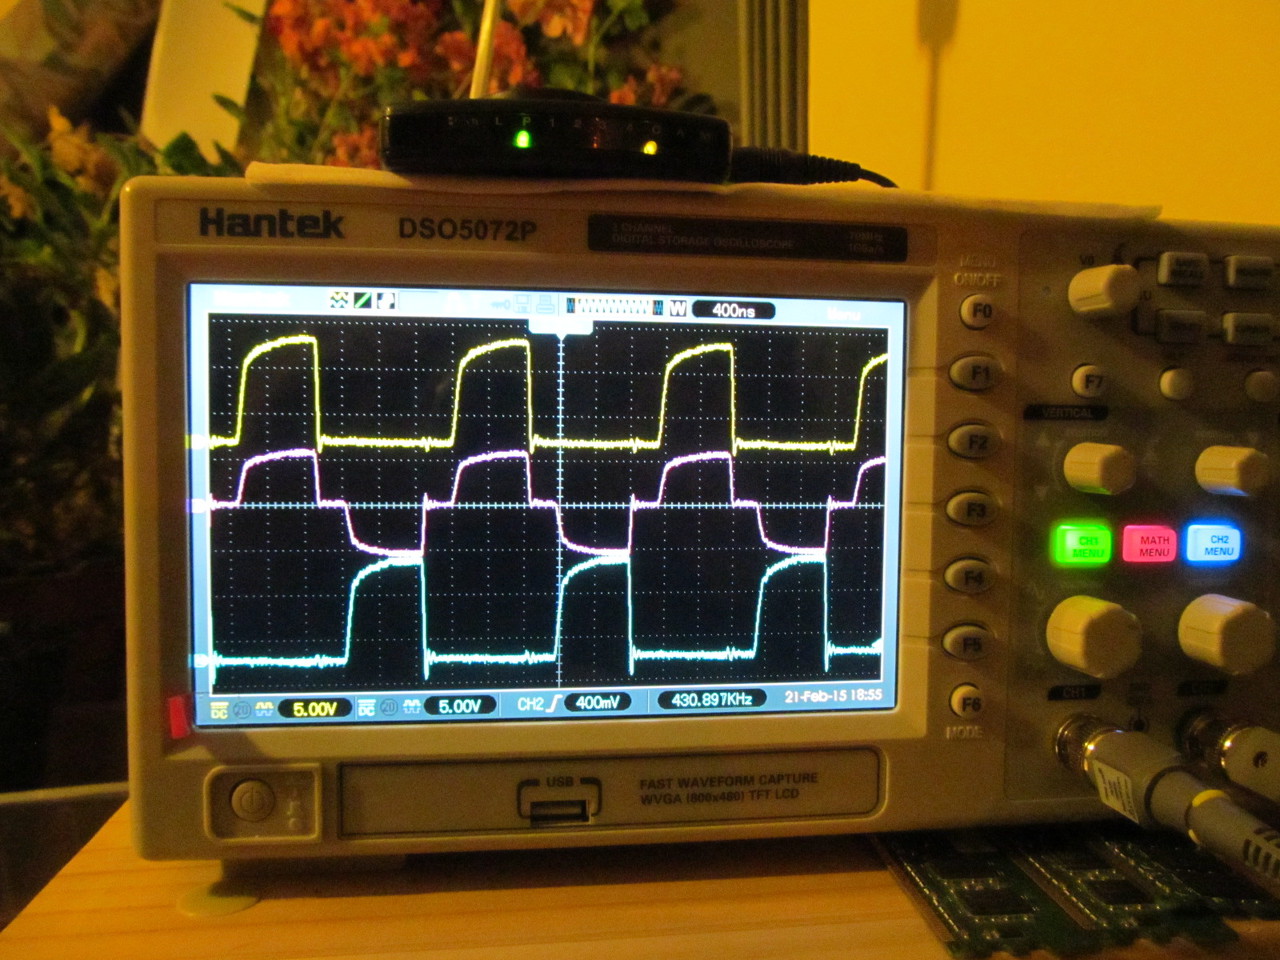
Task: Select the 430.897KHz frequency readout
Action: [x=711, y=699]
